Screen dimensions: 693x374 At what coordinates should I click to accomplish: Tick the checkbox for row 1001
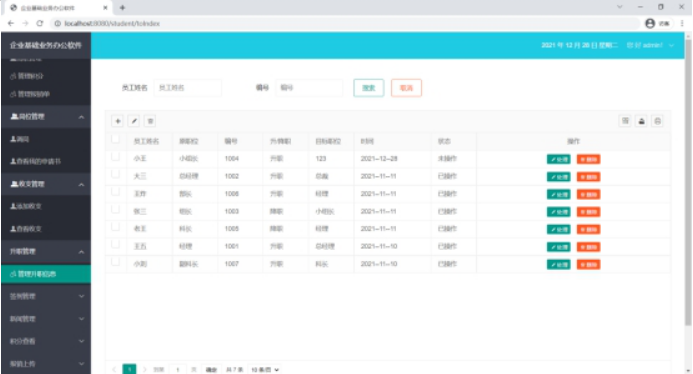[115, 244]
